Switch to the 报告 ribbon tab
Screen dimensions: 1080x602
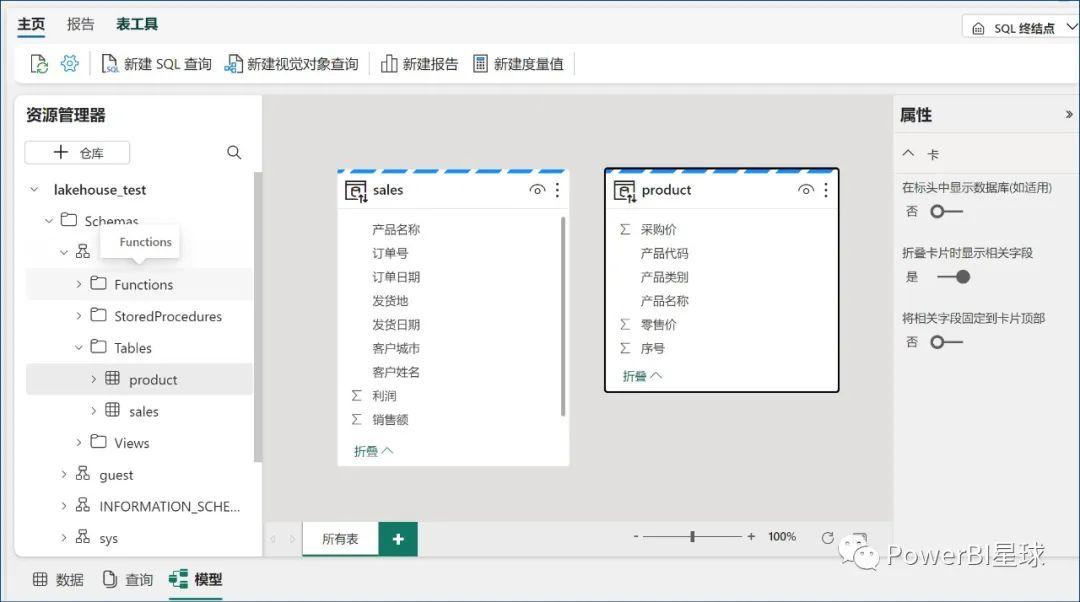click(80, 23)
